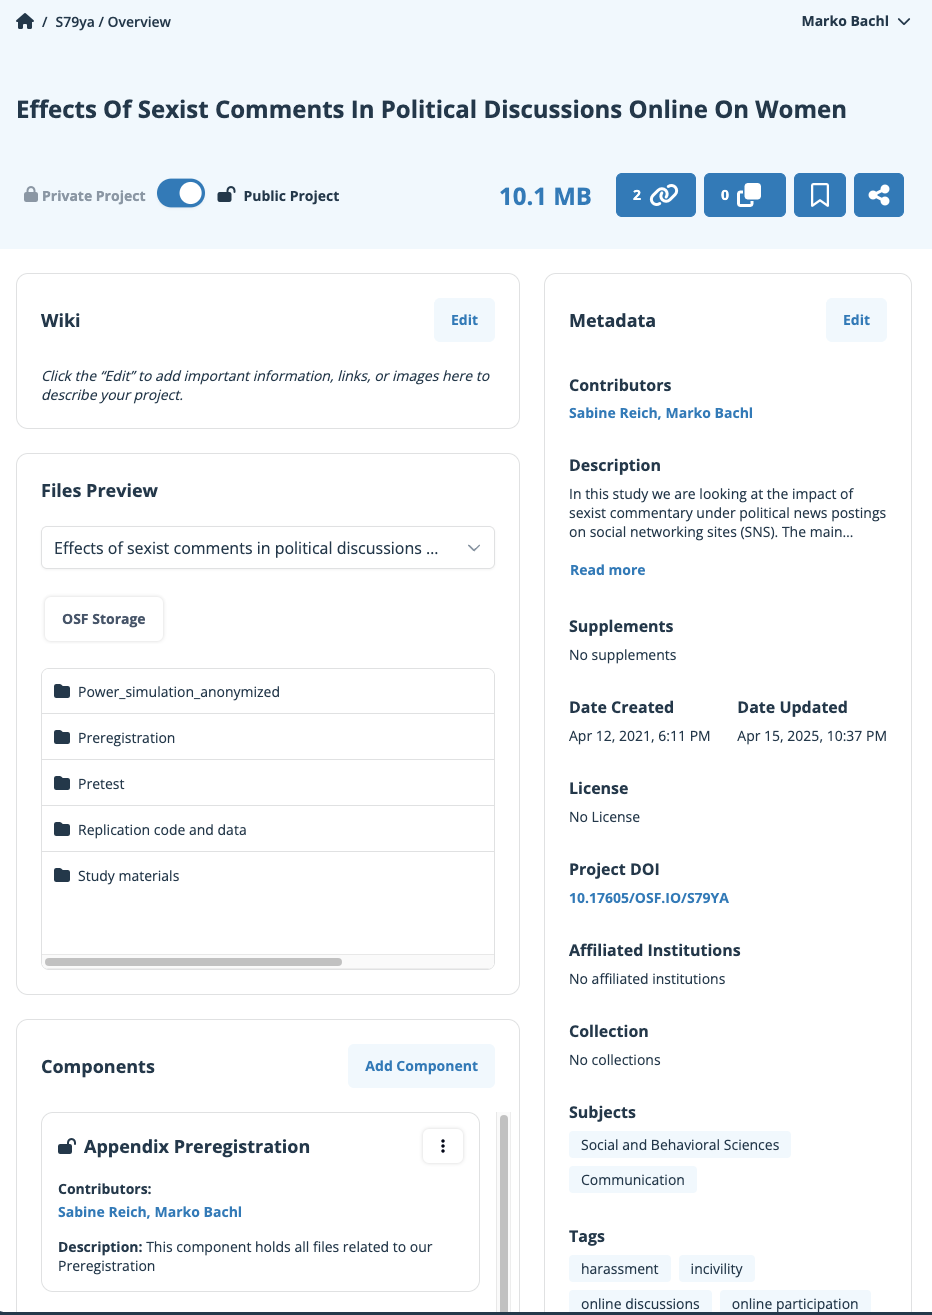This screenshot has height=1315, width=932.
Task: Open the linked projects button showing 2
Action: pyautogui.click(x=655, y=196)
